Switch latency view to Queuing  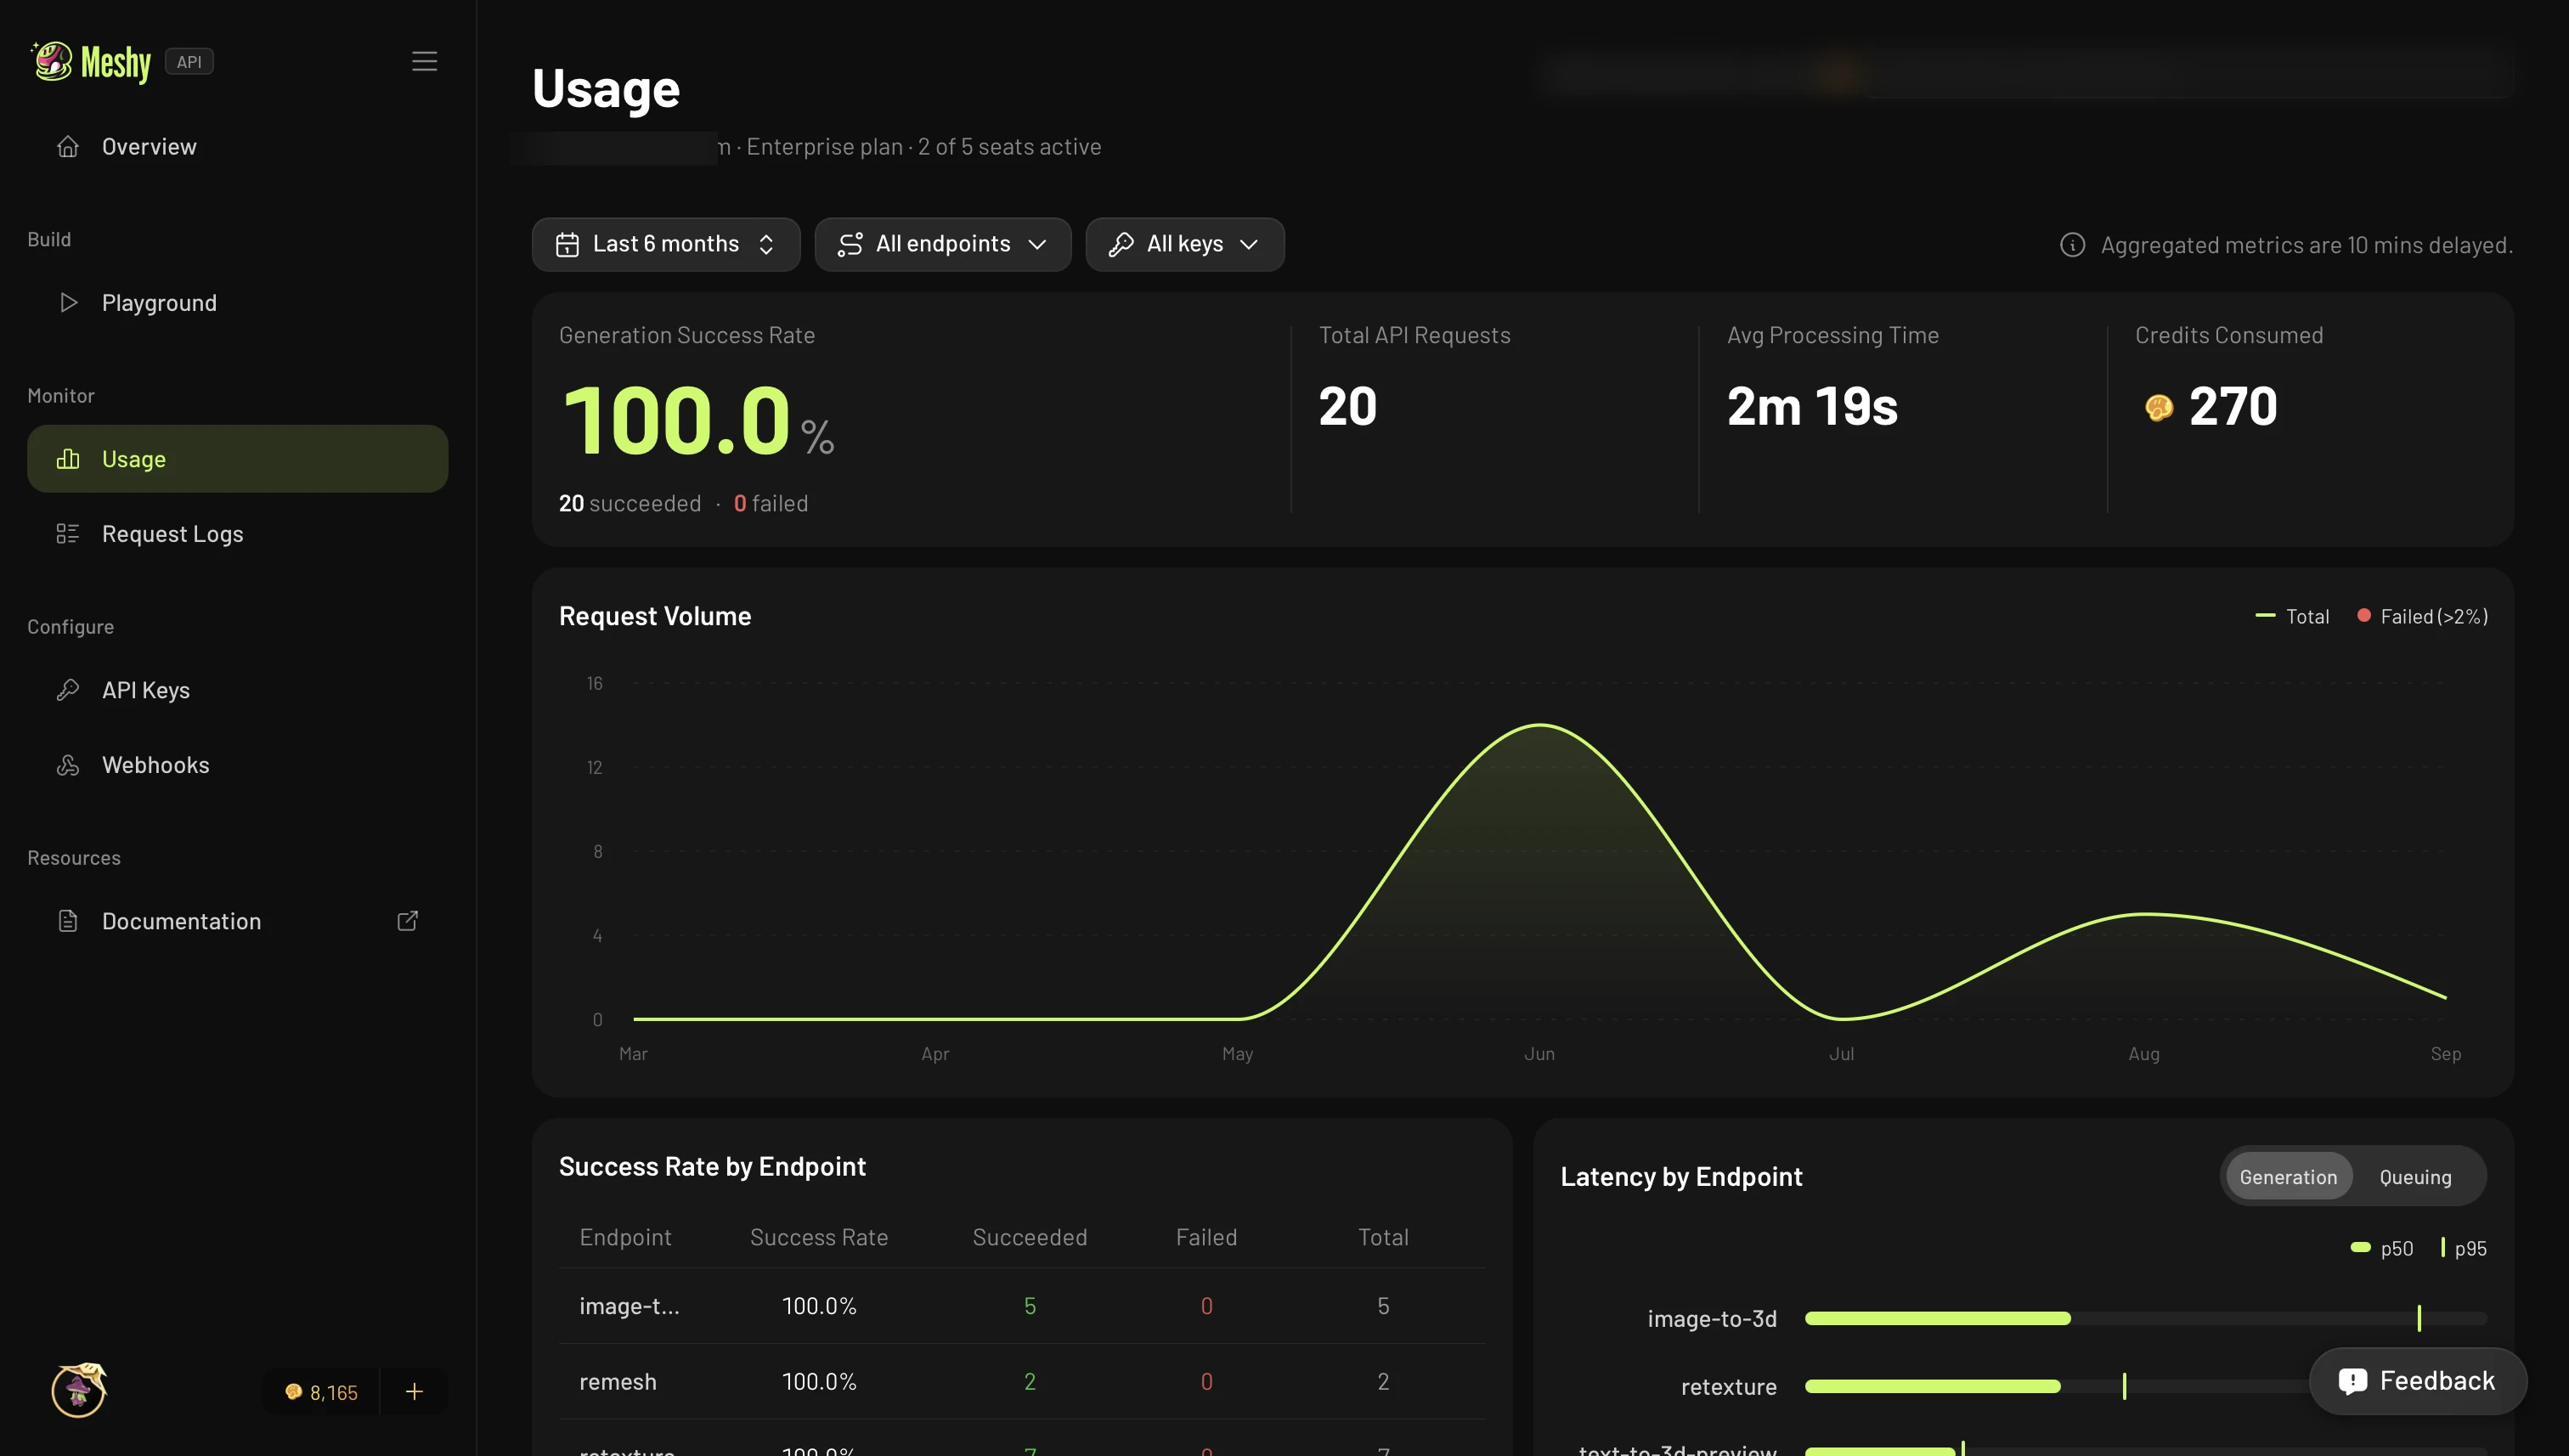point(2415,1177)
